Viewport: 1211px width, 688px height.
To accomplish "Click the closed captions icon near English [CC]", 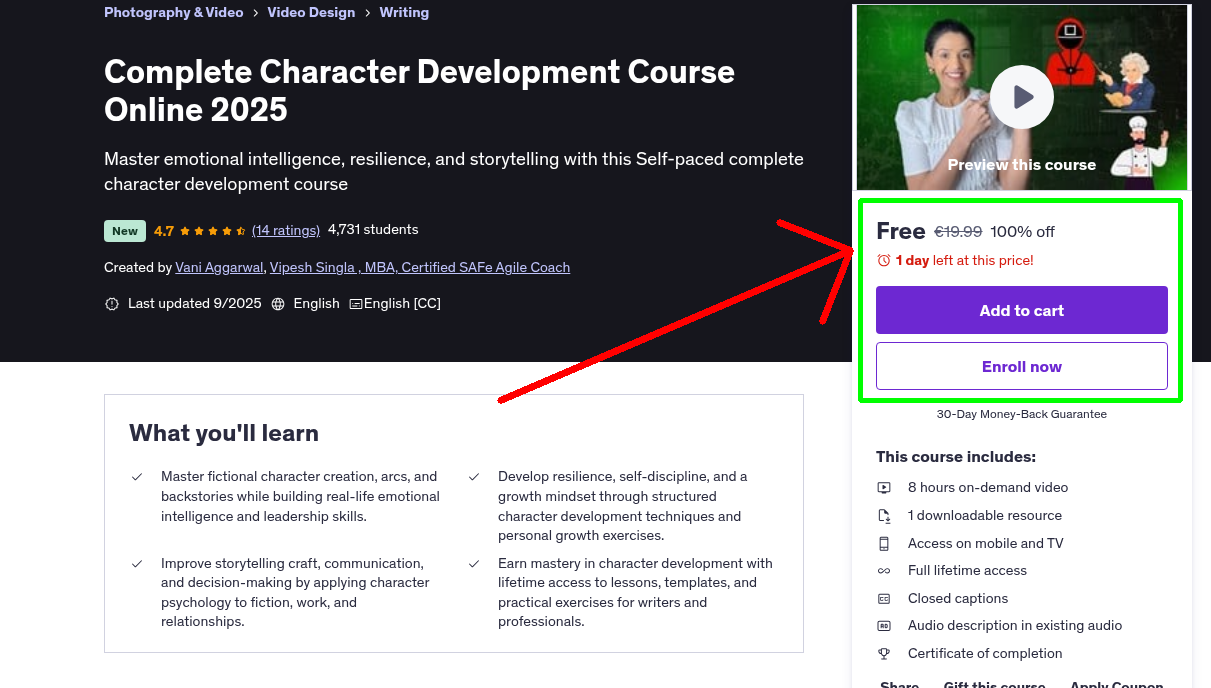I will pos(355,304).
